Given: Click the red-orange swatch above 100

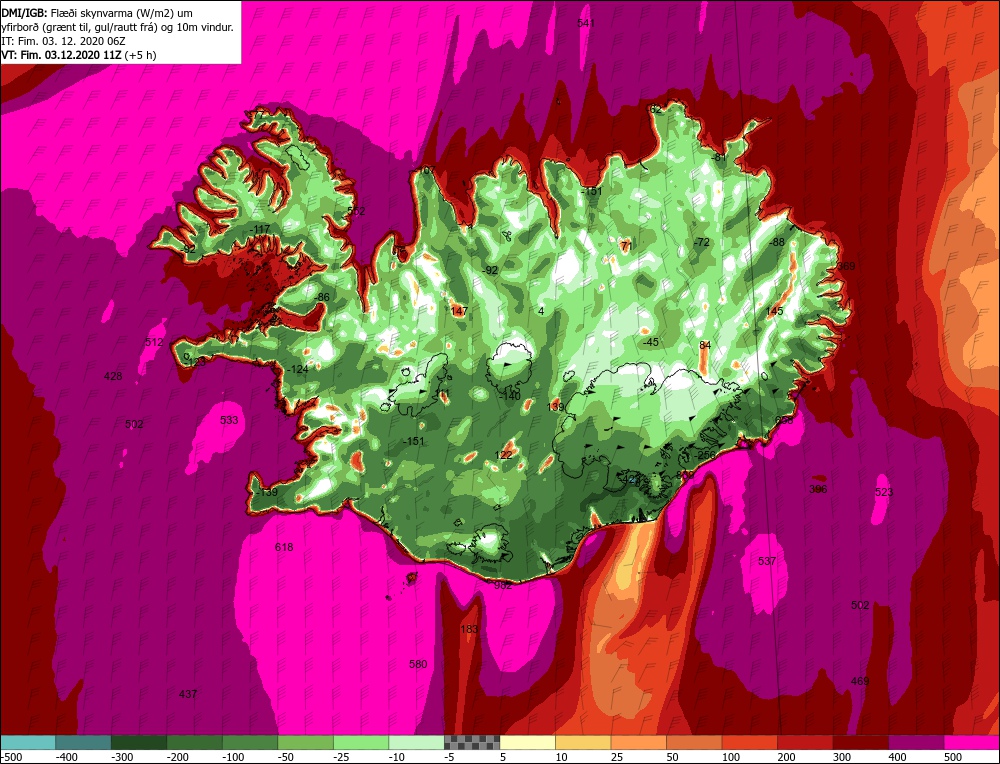Looking at the screenshot, I should [749, 742].
